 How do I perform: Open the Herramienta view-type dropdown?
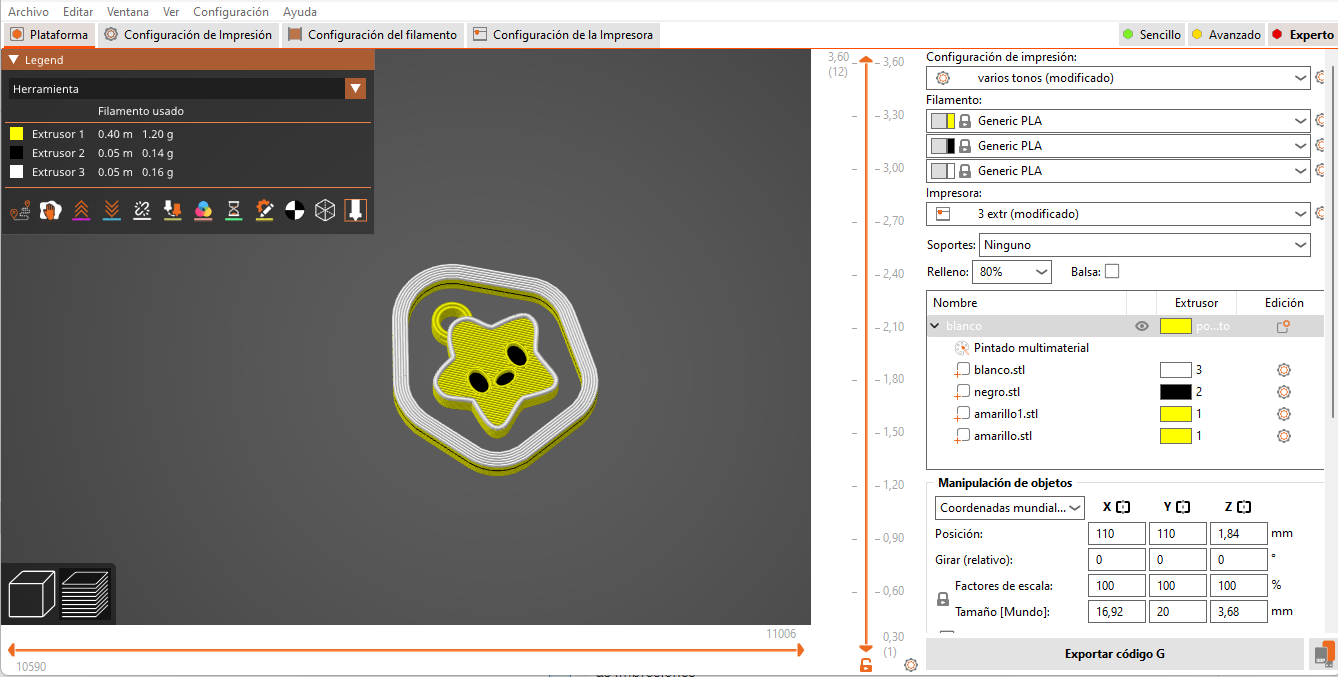tap(187, 89)
